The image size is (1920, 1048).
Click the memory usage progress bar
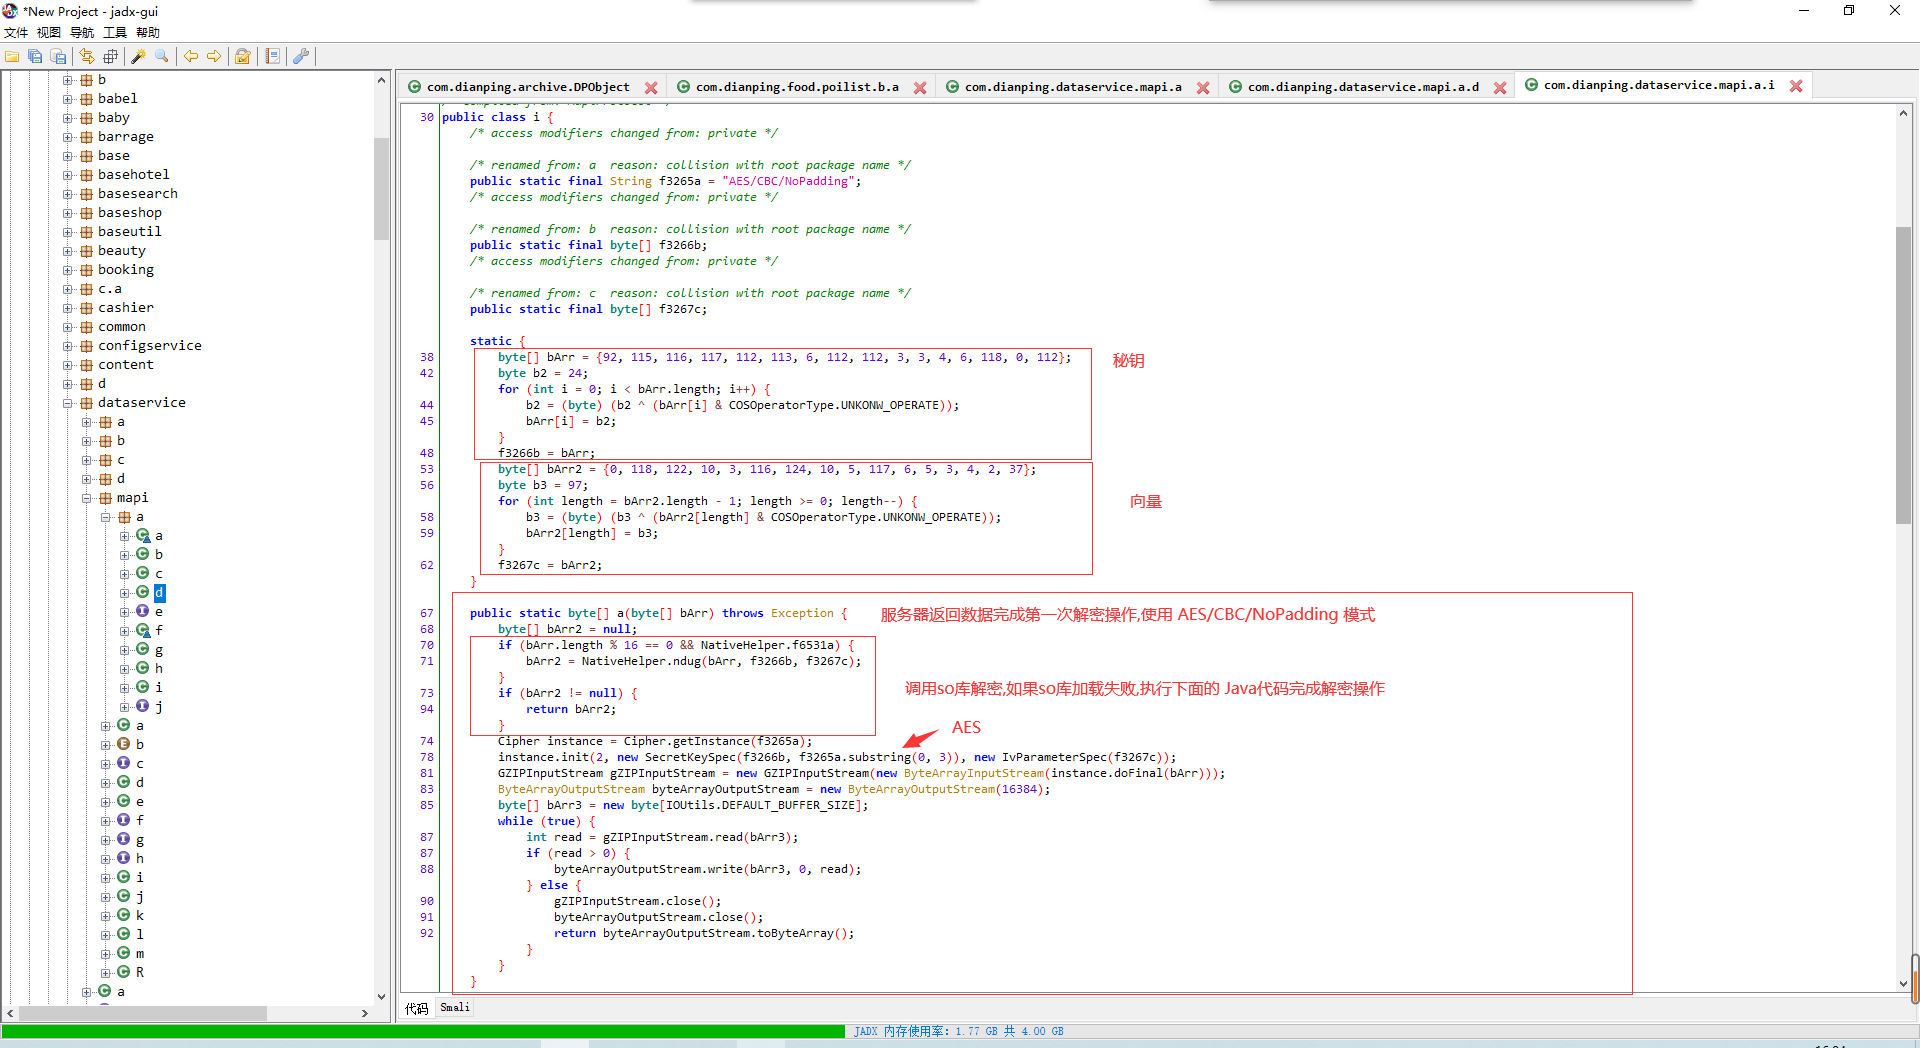point(958,1031)
